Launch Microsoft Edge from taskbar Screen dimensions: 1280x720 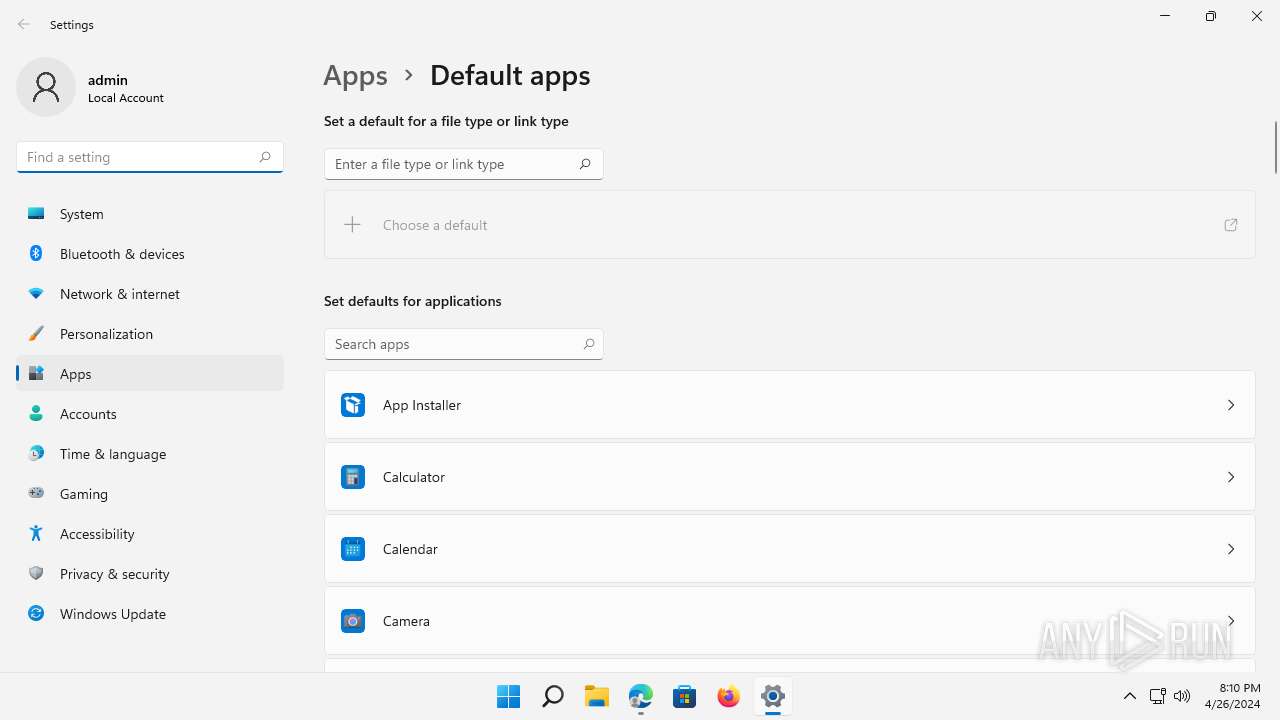point(641,696)
